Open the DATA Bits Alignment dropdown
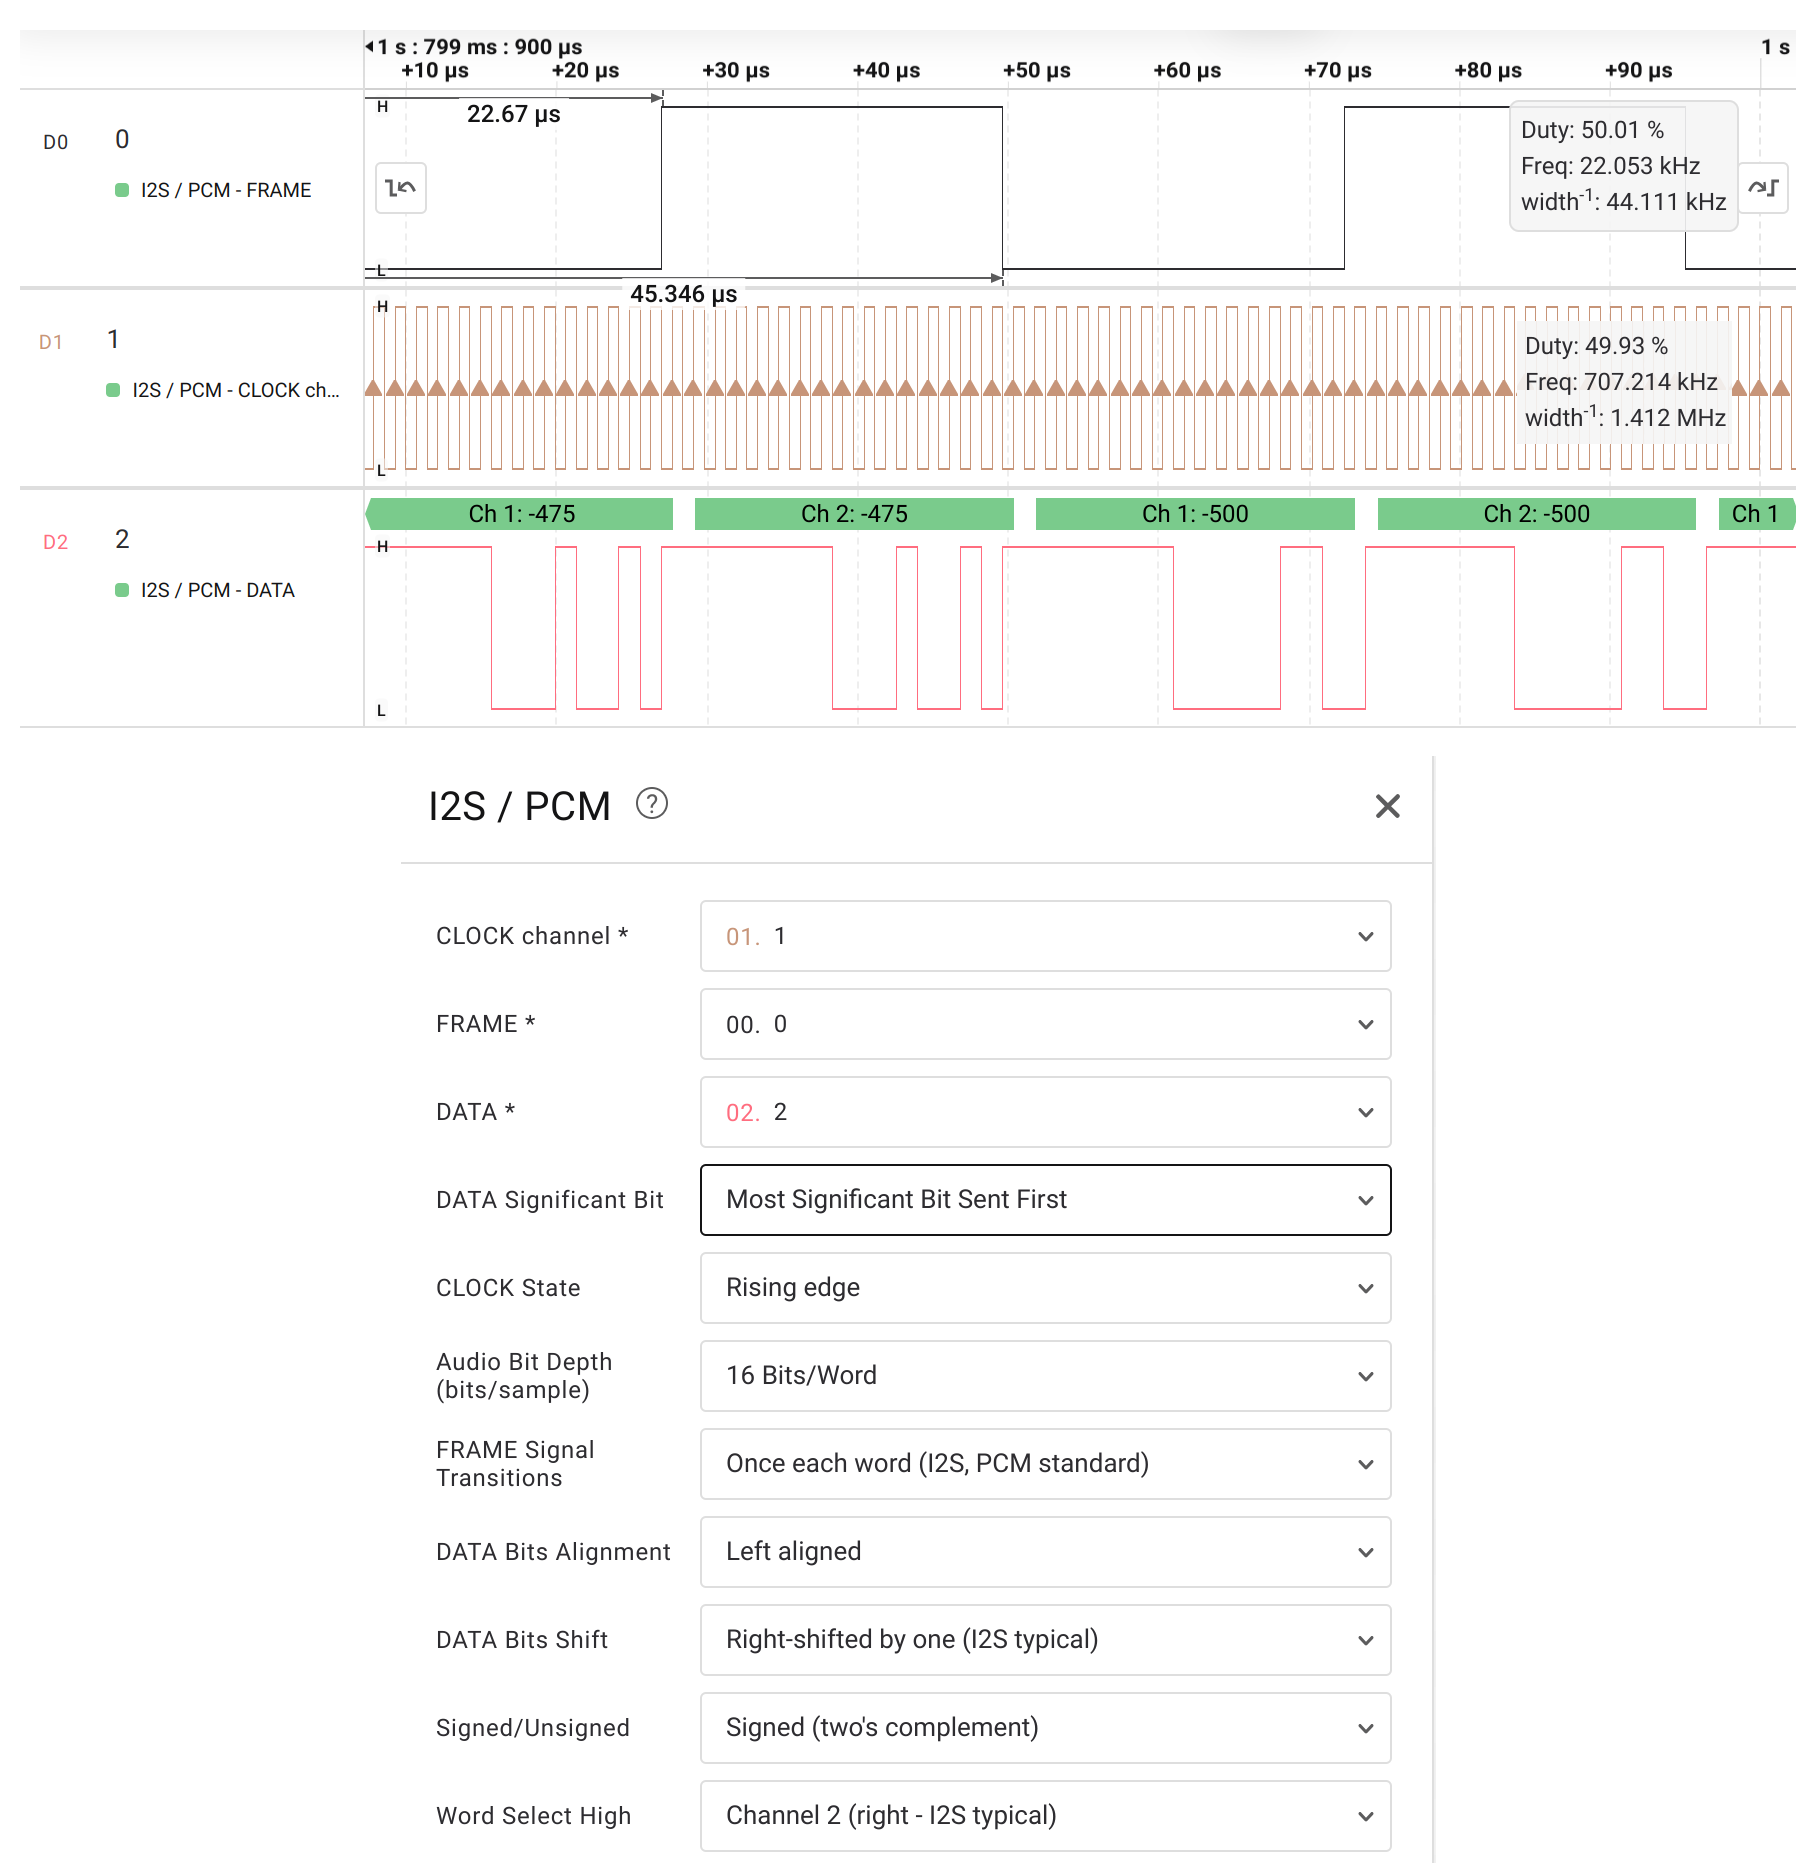1811x1863 pixels. pos(1045,1552)
